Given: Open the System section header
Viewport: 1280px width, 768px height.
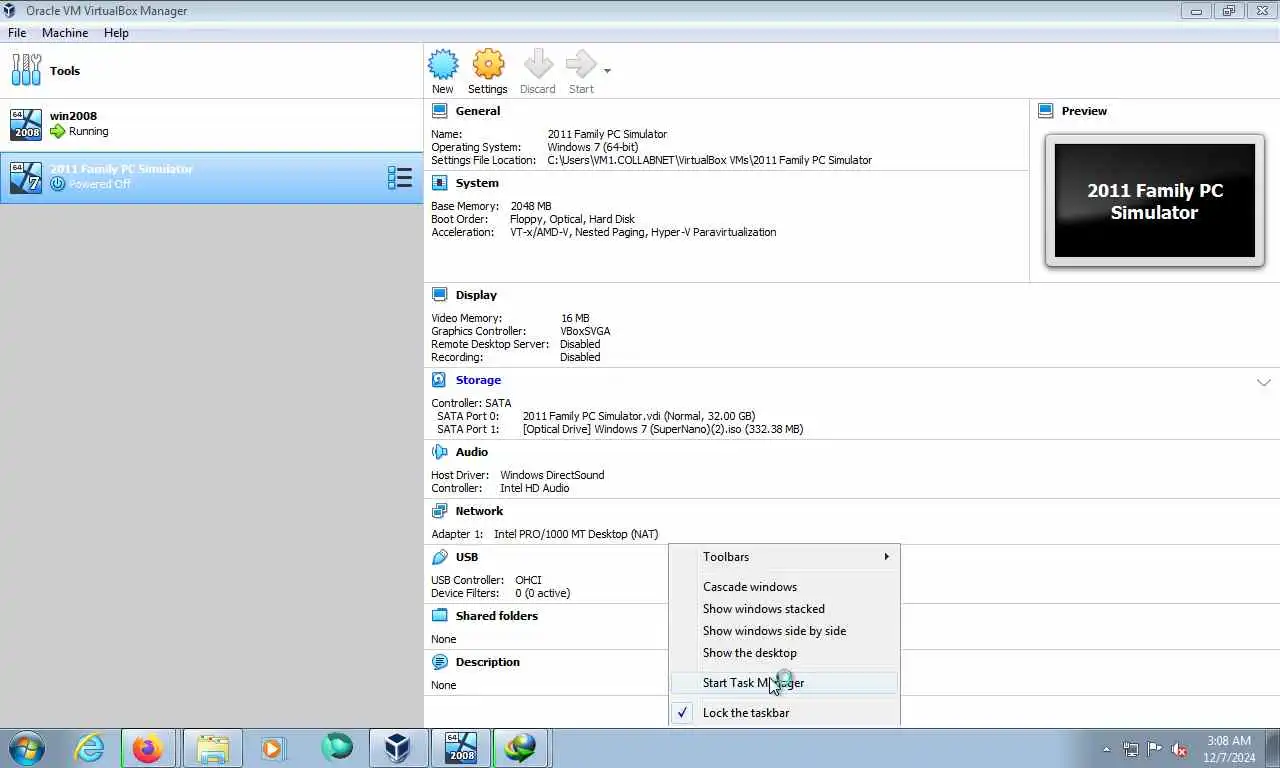Looking at the screenshot, I should coord(477,183).
